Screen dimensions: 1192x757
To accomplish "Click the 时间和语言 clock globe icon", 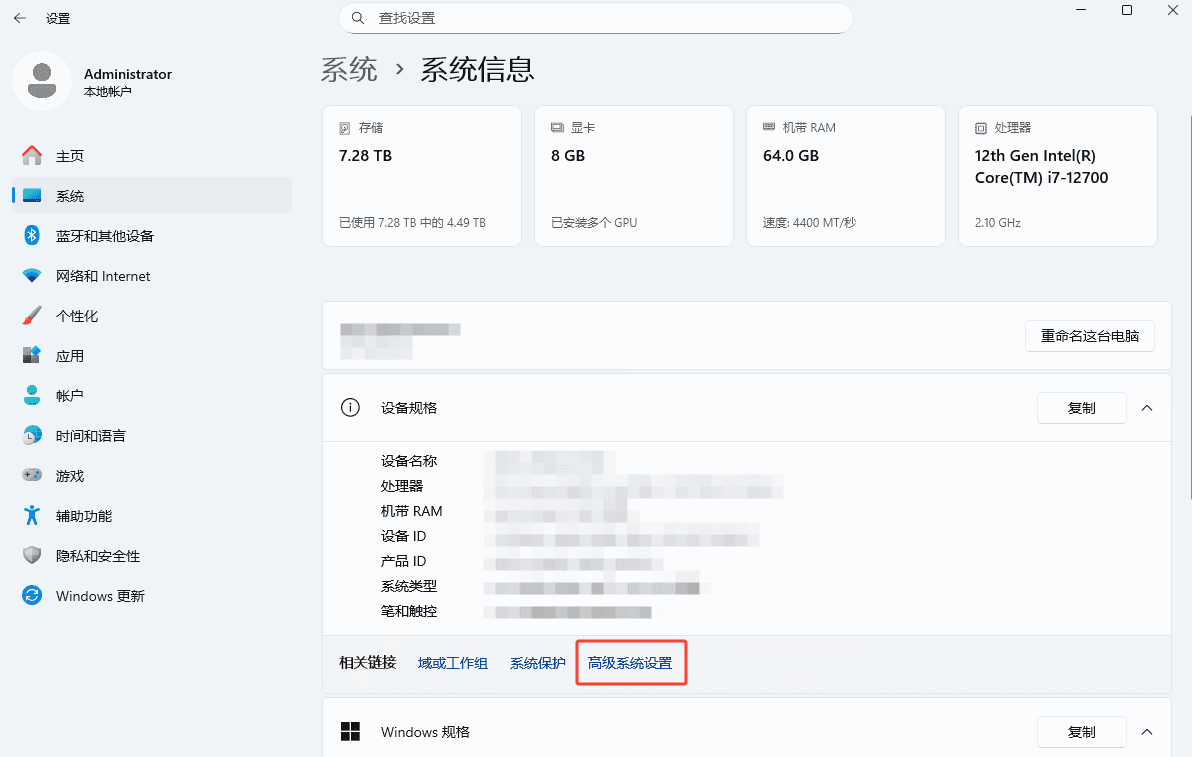I will point(32,436).
